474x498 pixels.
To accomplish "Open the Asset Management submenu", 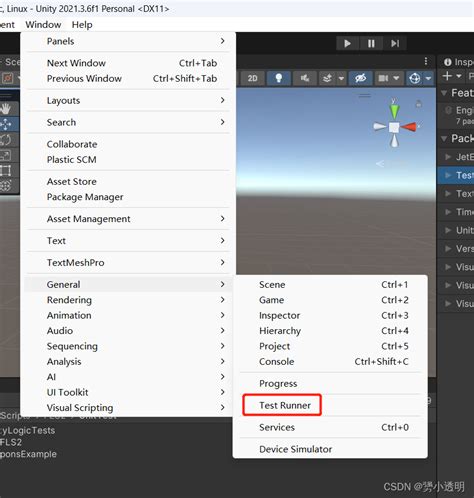I will [128, 219].
